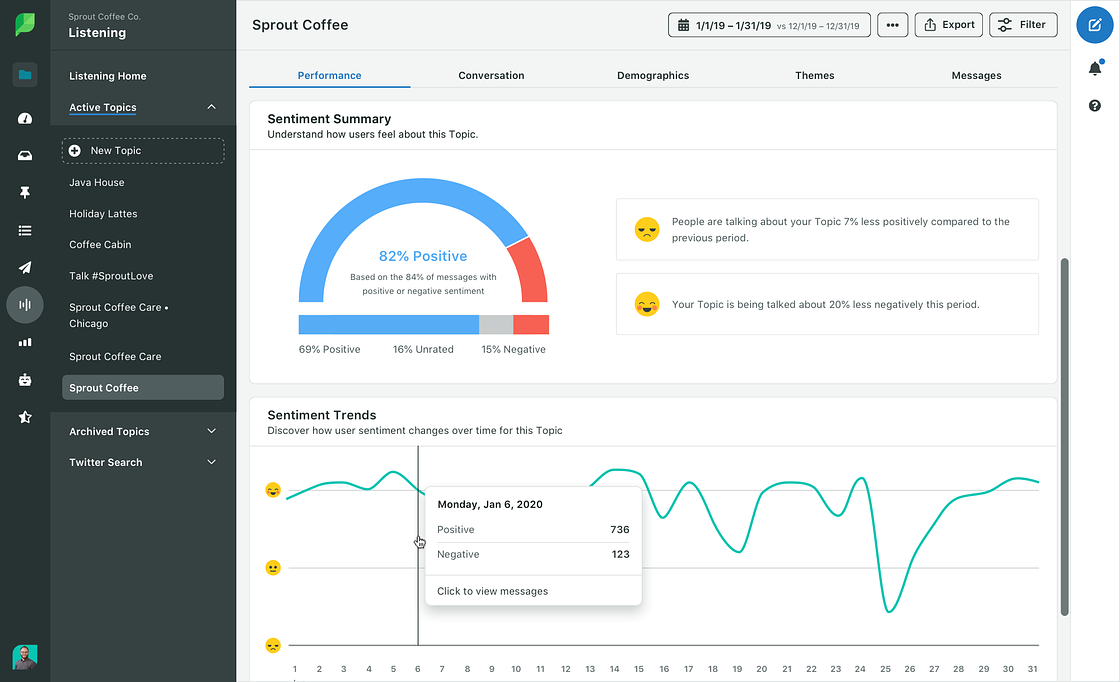The image size is (1120, 682).
Task: Collapse the Active Topics section
Action: coord(211,107)
